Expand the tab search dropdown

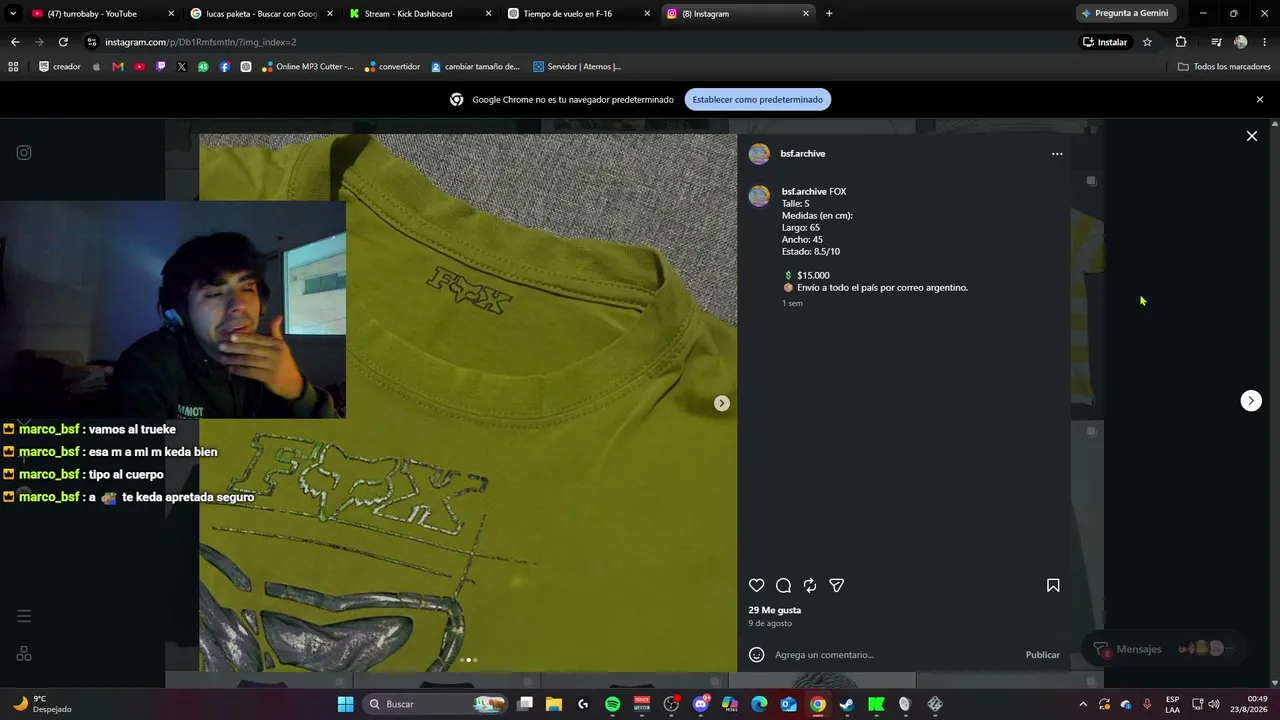pos(13,14)
